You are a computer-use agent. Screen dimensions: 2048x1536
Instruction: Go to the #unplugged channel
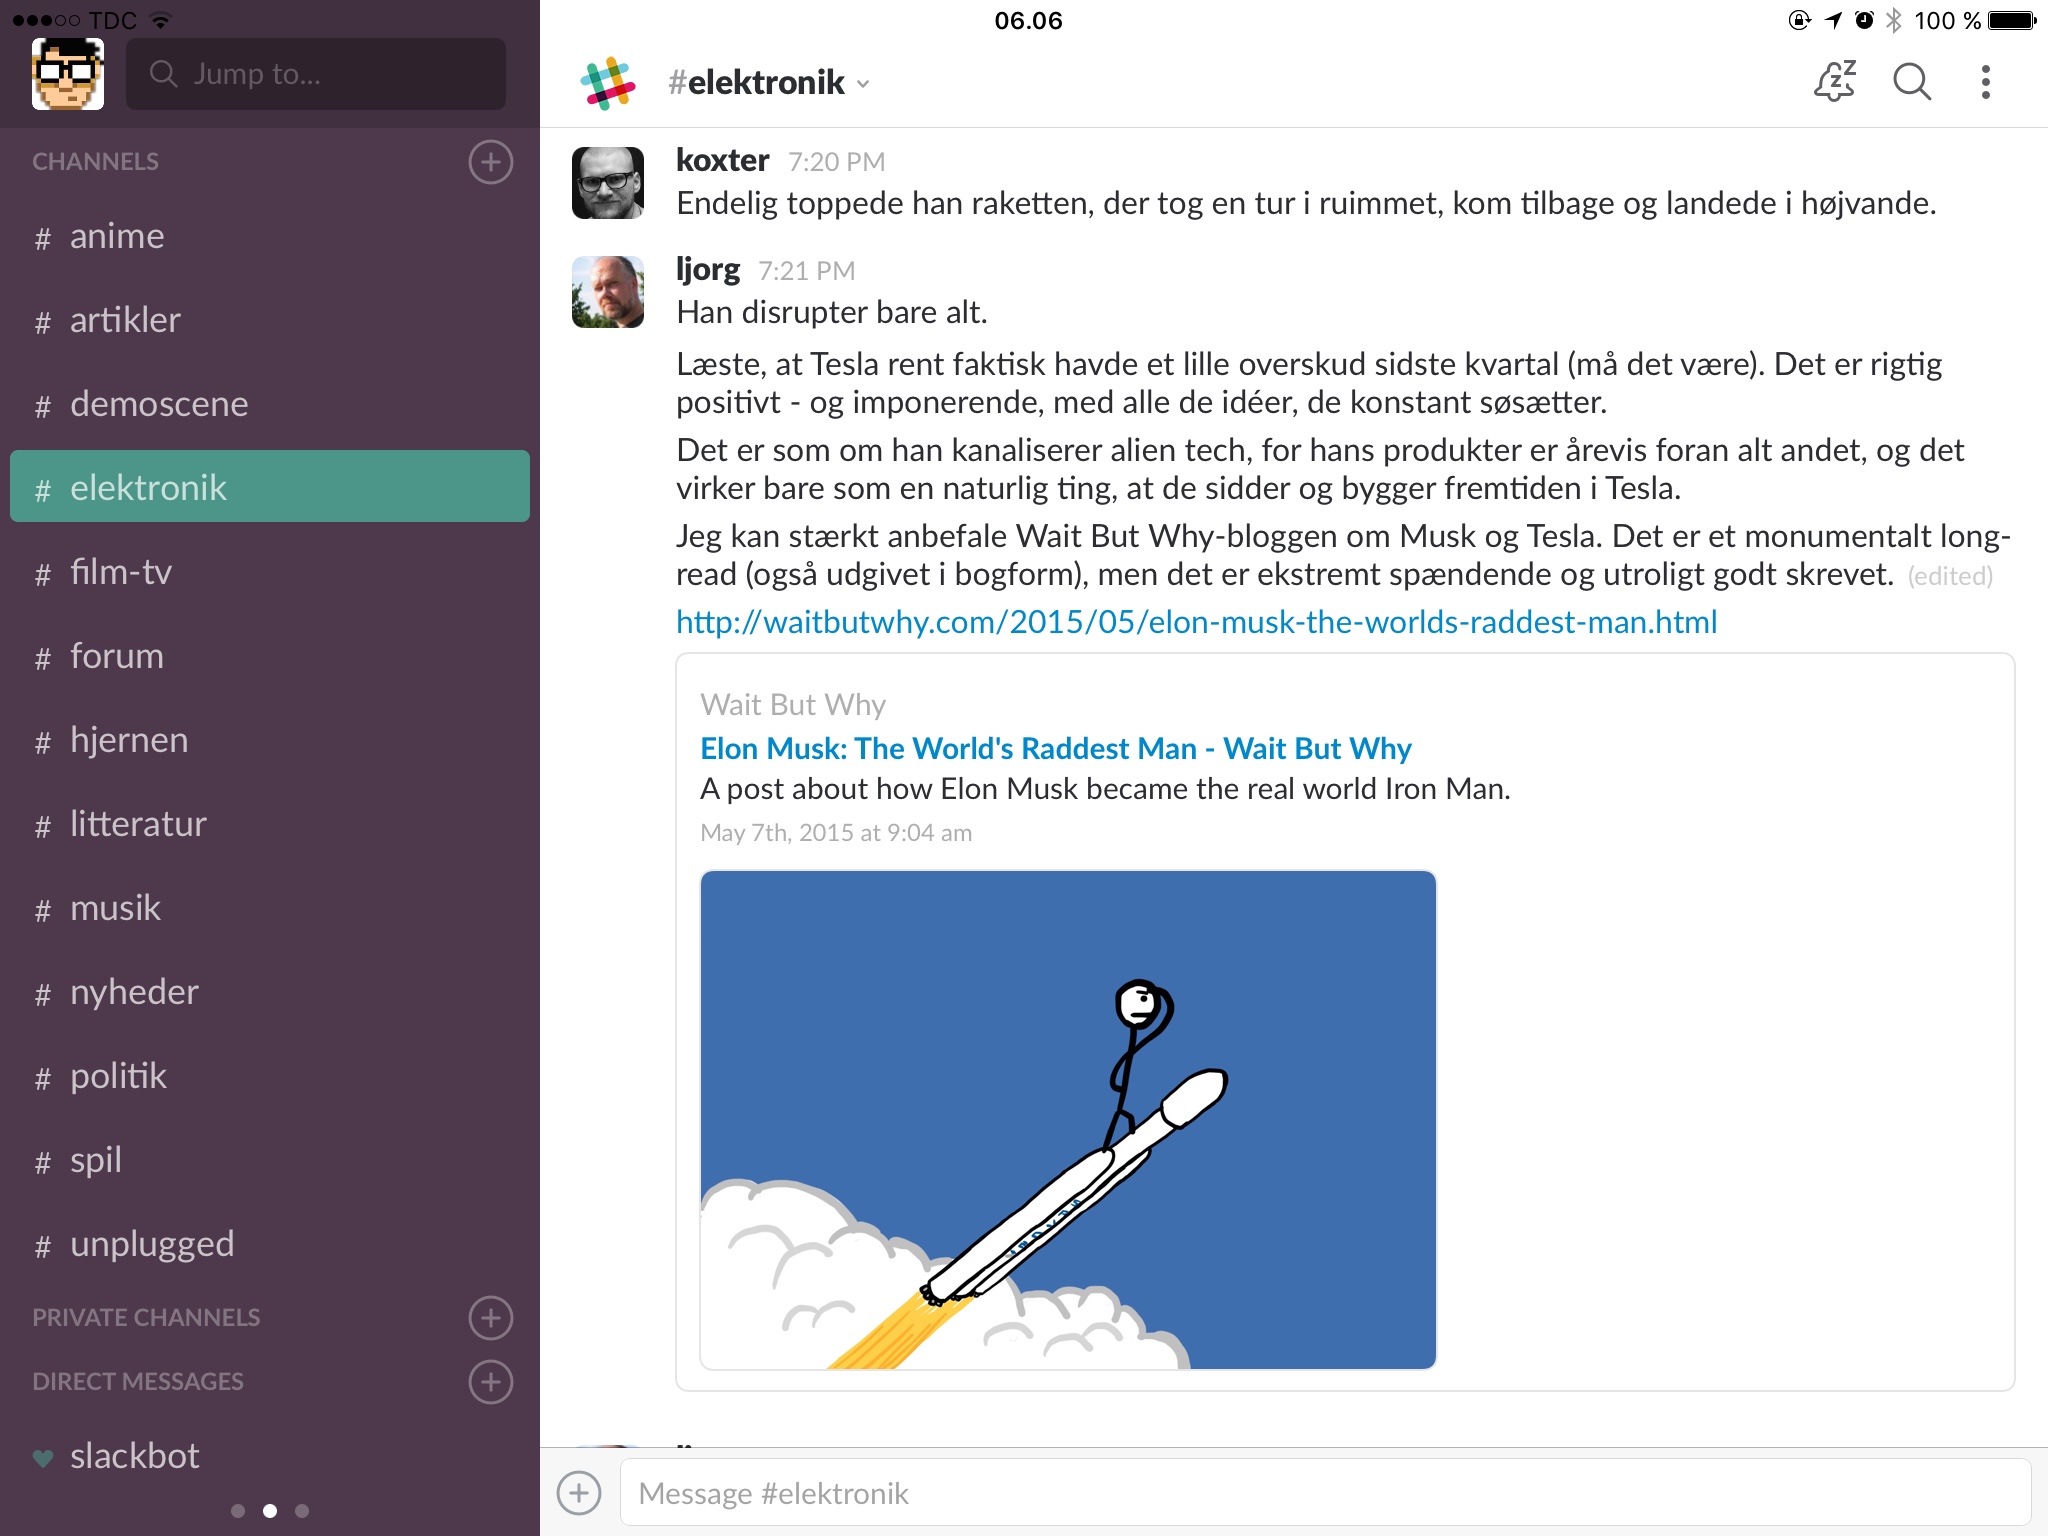click(270, 1244)
